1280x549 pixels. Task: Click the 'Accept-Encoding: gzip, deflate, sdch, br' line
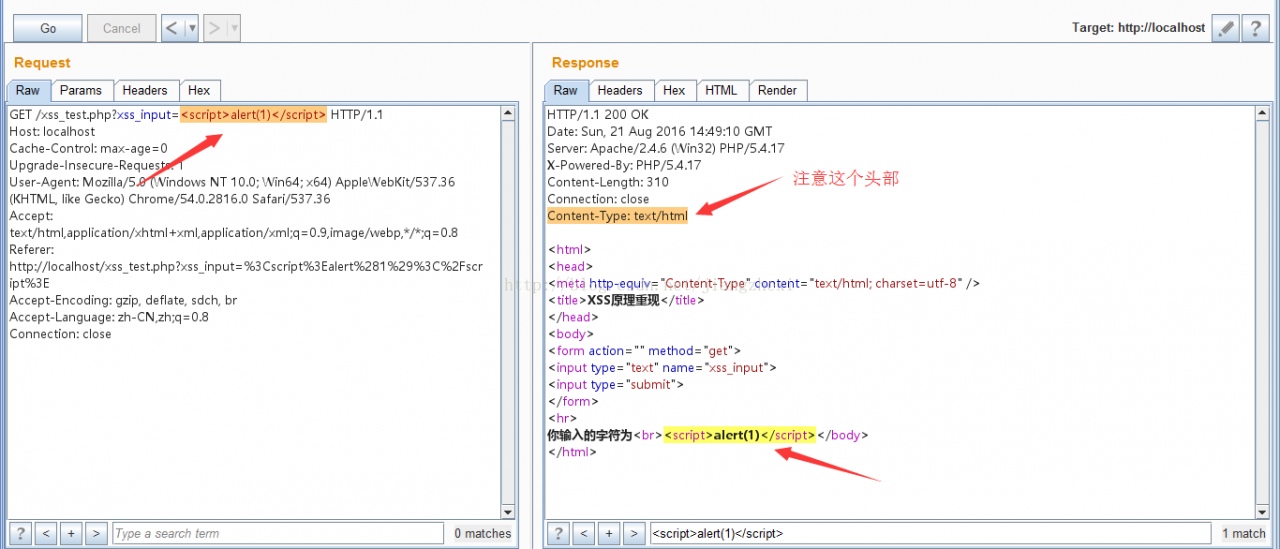(123, 300)
